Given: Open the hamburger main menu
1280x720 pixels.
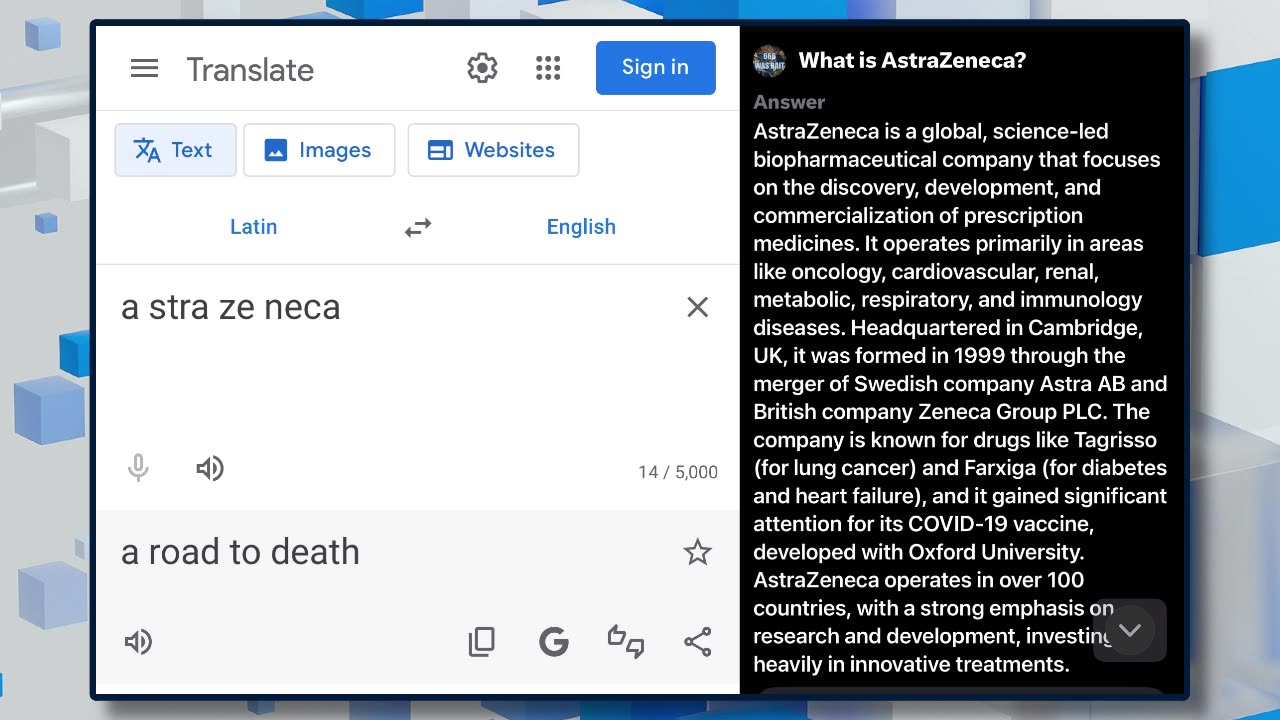Looking at the screenshot, I should pyautogui.click(x=145, y=68).
